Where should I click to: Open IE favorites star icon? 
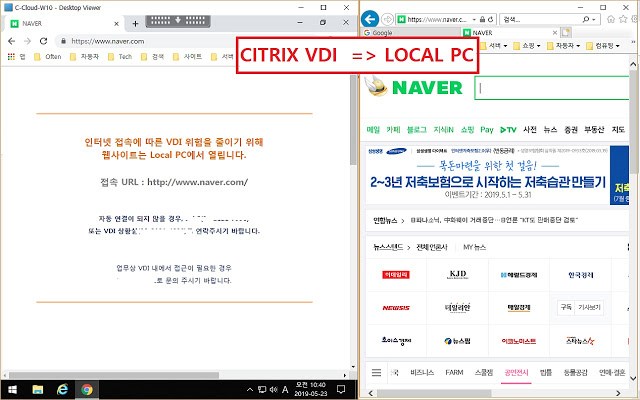click(x=623, y=19)
